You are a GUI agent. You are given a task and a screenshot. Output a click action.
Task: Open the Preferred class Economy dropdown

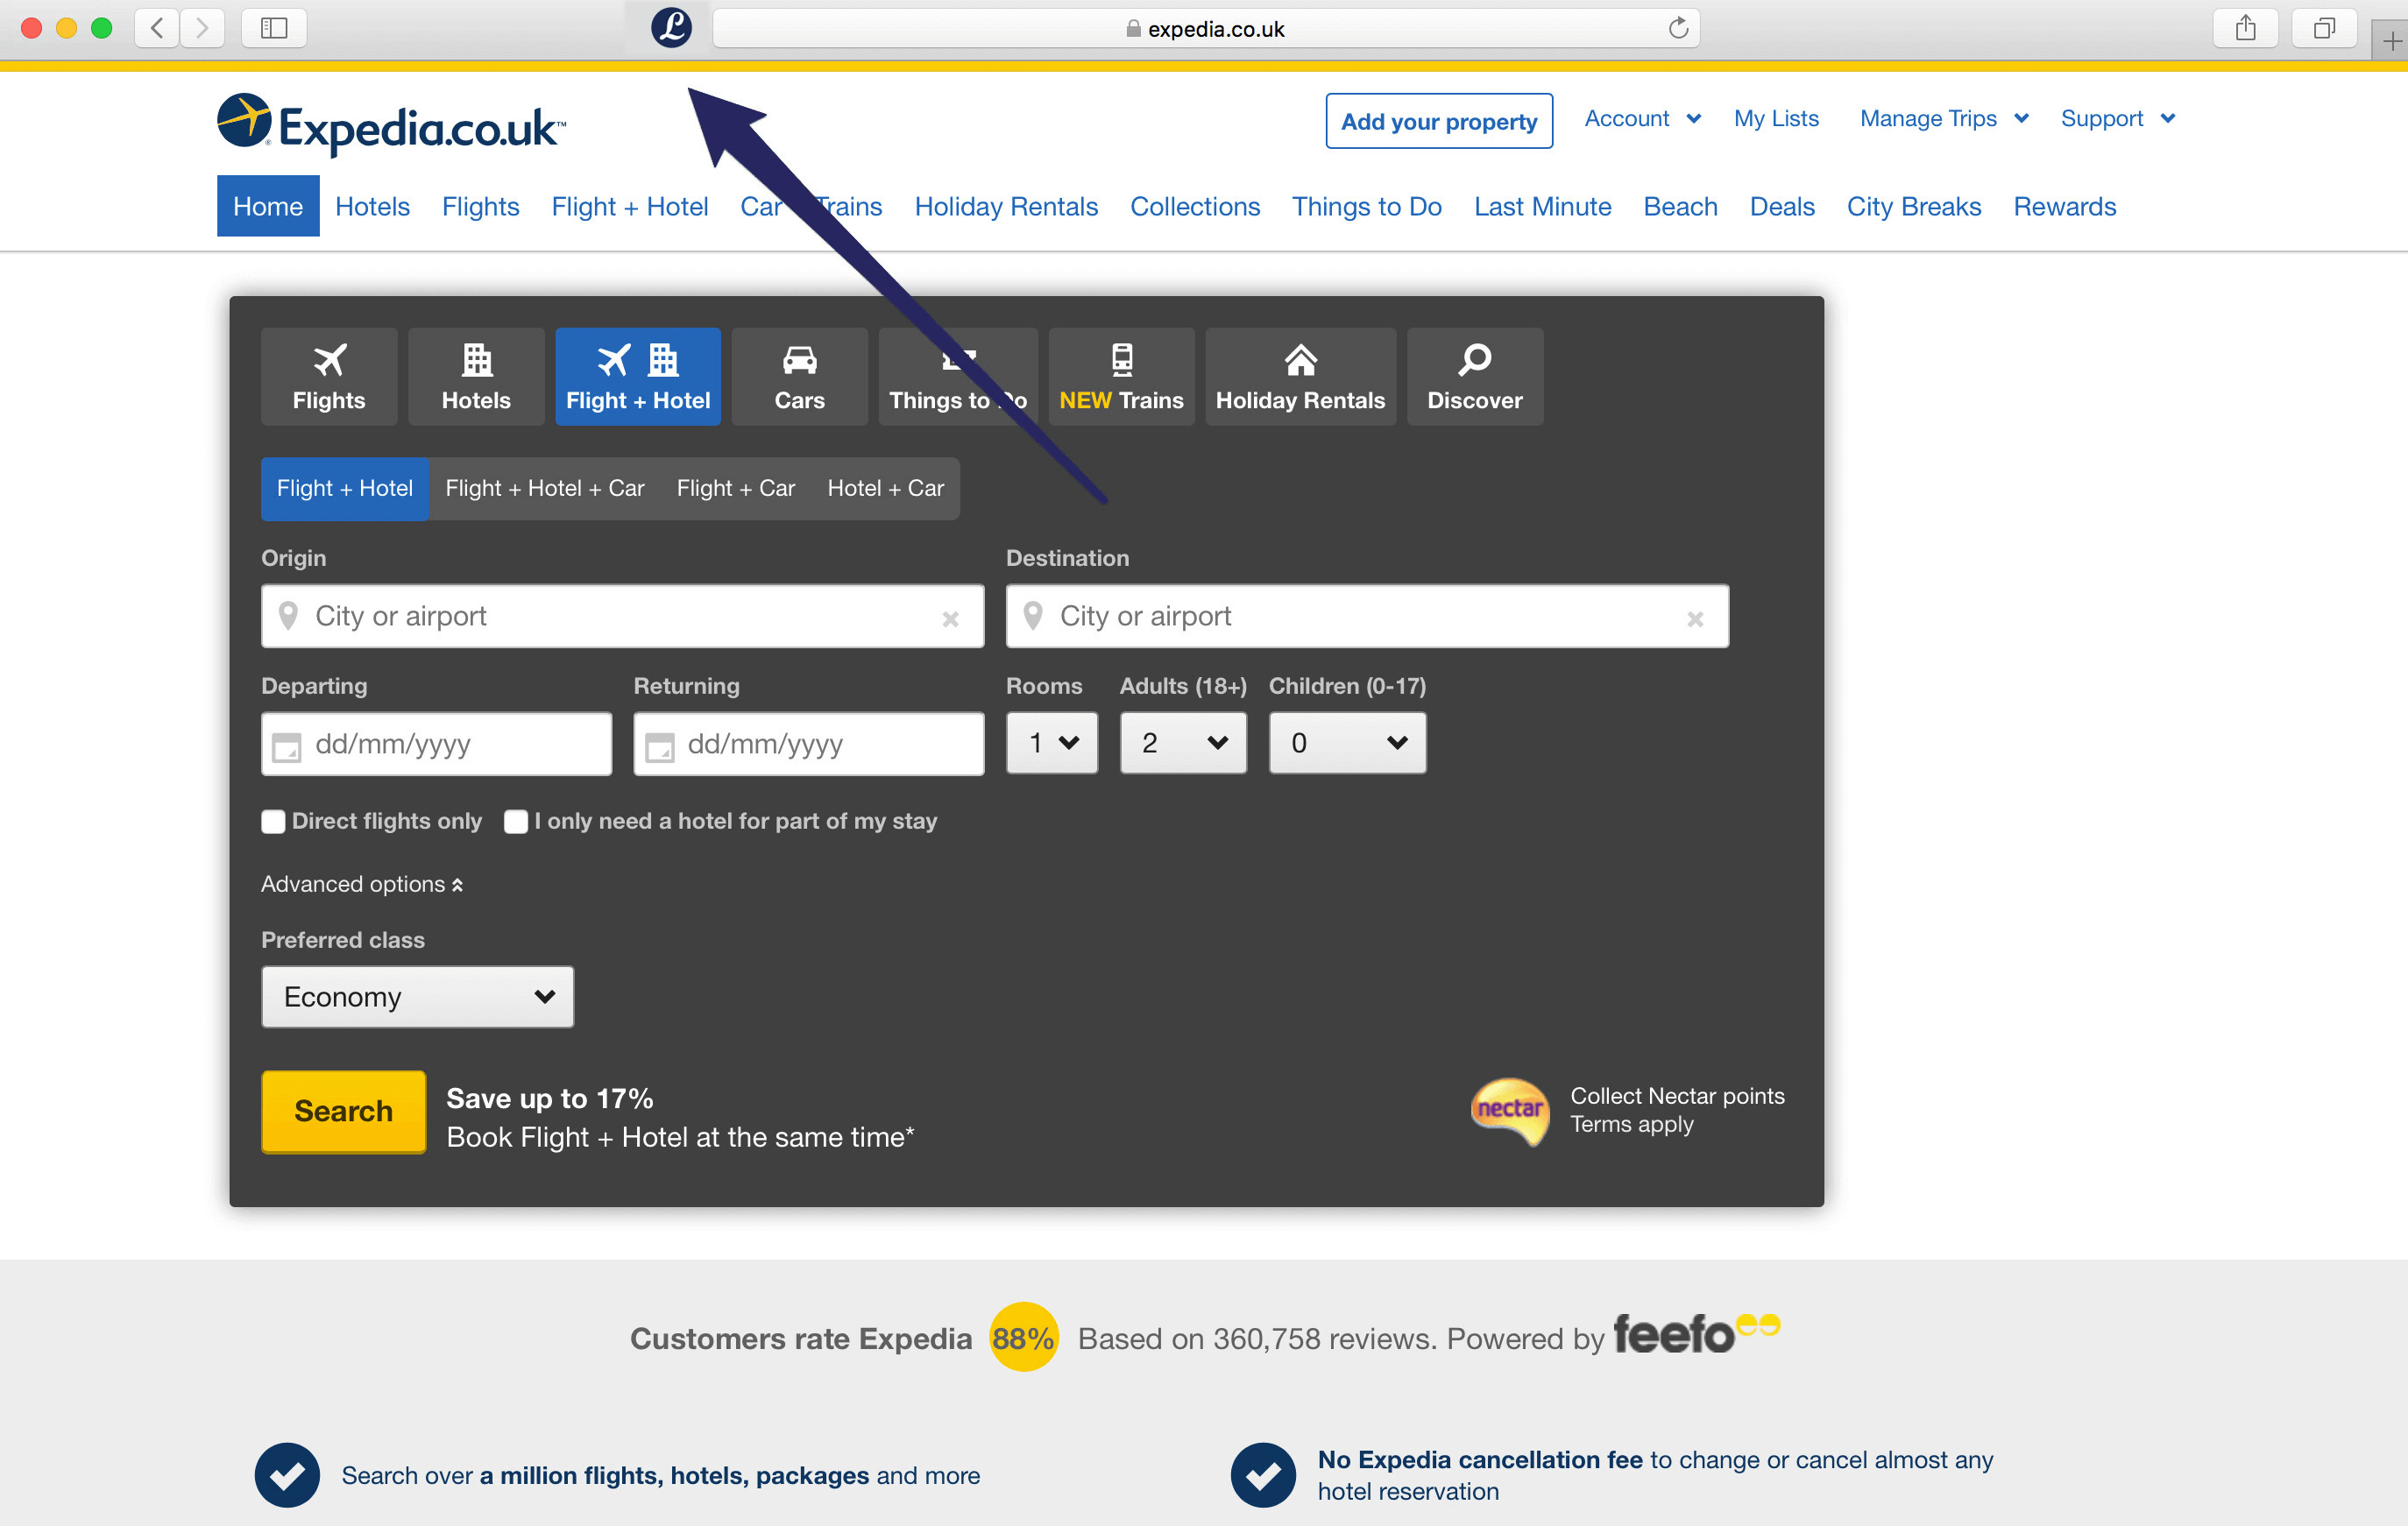[417, 997]
